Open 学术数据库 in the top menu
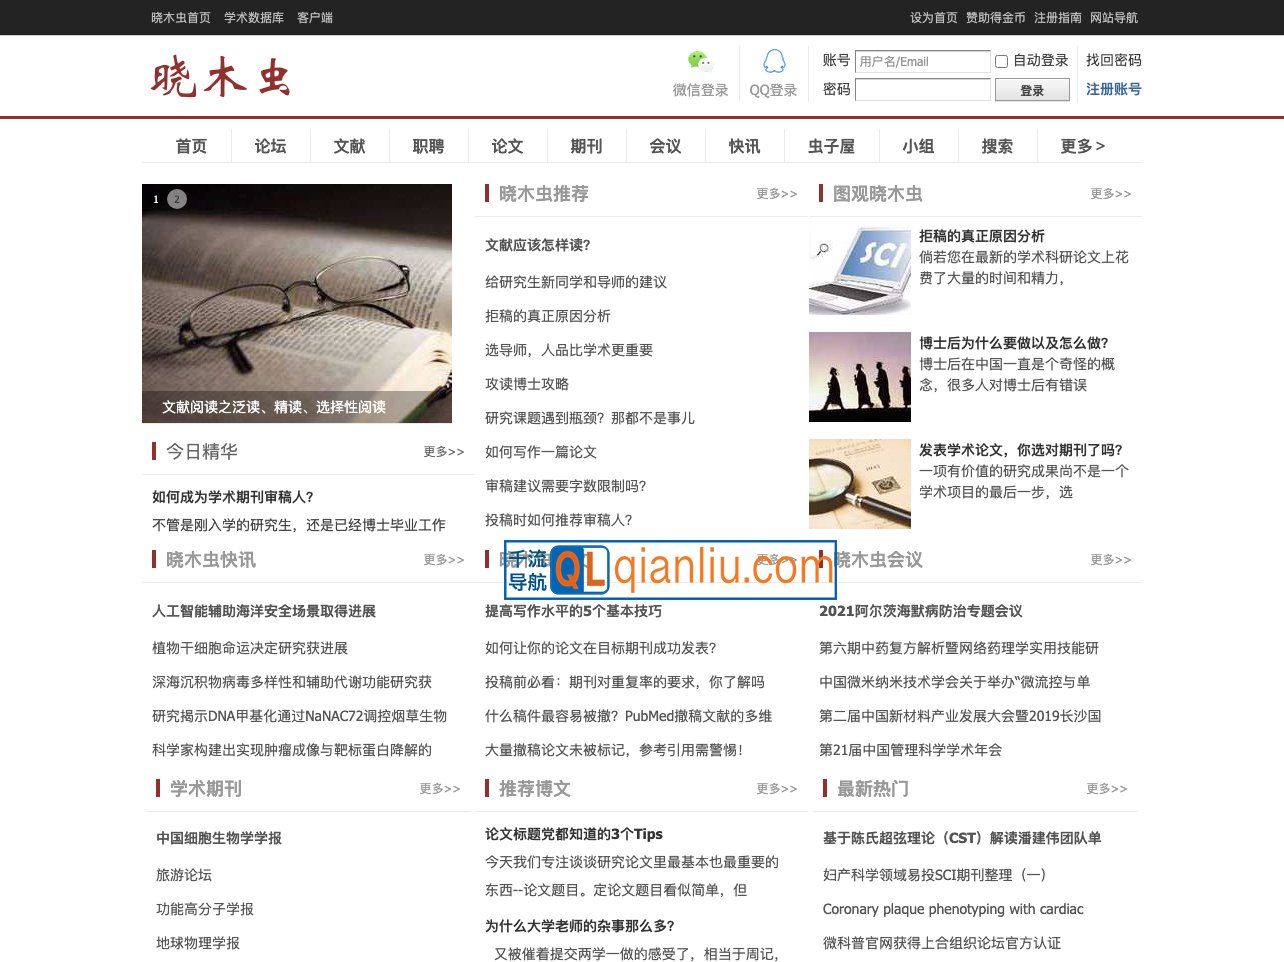 [253, 17]
